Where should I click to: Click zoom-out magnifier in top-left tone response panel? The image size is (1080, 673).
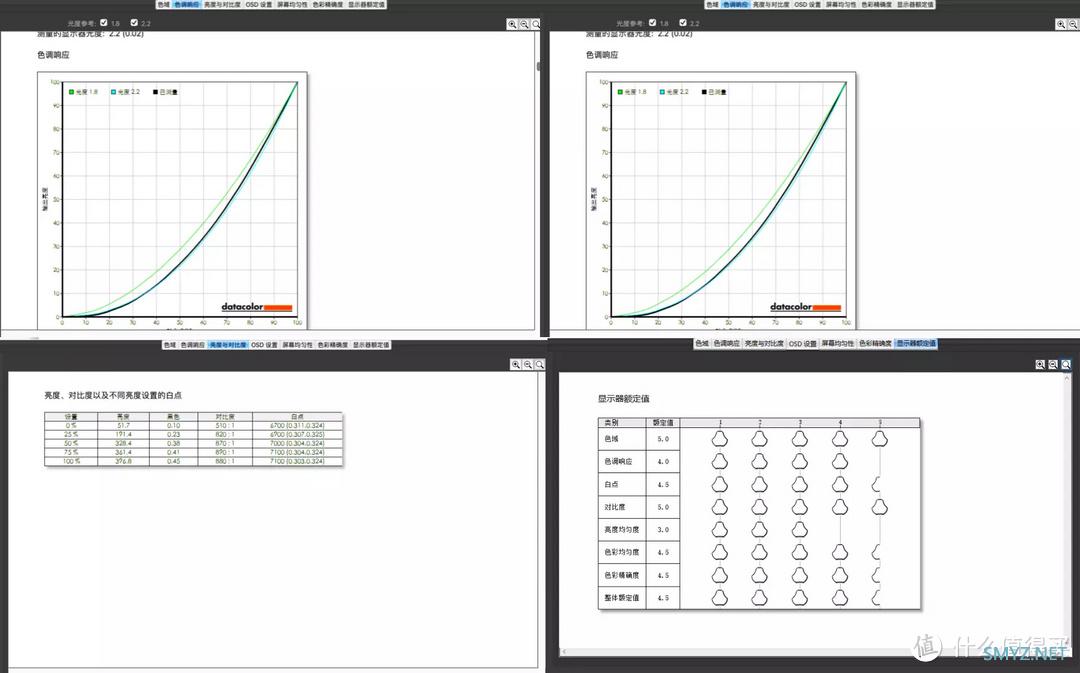(524, 24)
